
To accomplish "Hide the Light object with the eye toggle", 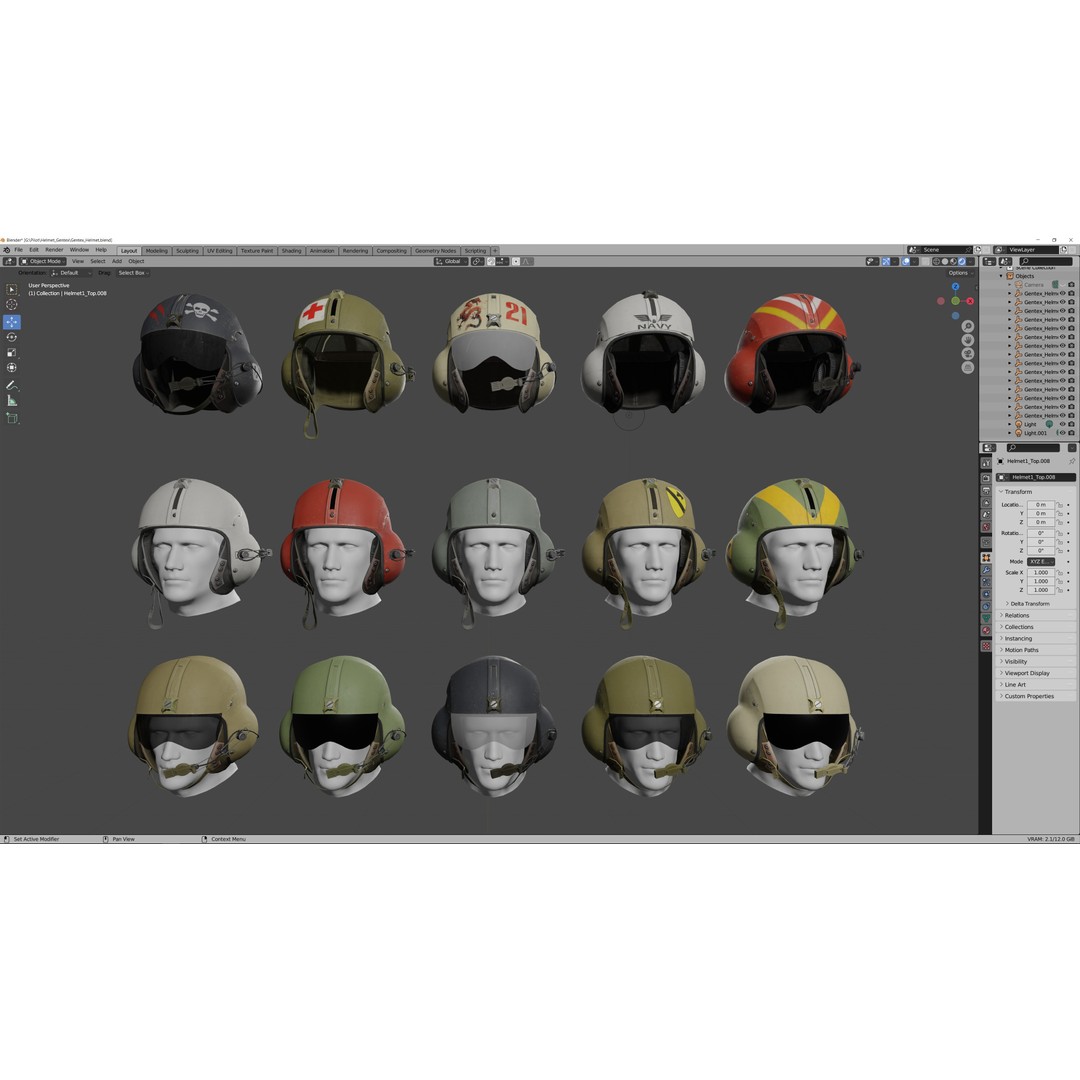I will 1062,424.
